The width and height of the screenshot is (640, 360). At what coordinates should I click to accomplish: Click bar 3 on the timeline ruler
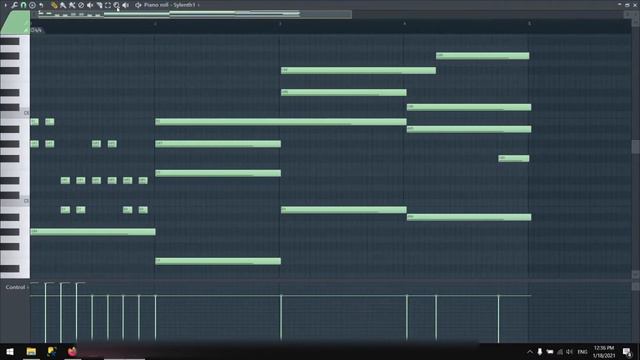click(280, 24)
